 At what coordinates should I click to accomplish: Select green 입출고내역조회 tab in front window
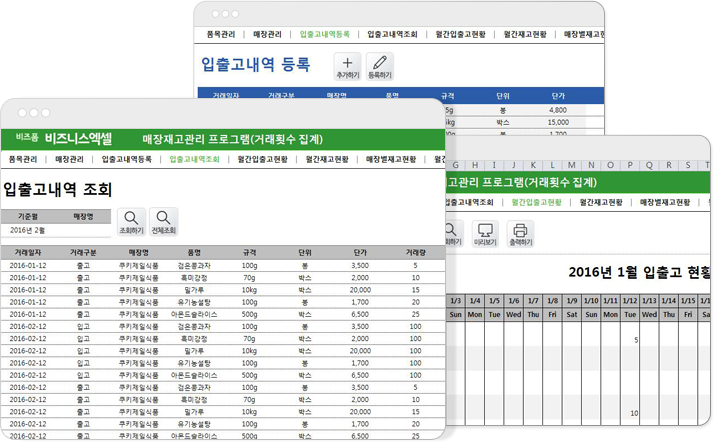click(194, 159)
